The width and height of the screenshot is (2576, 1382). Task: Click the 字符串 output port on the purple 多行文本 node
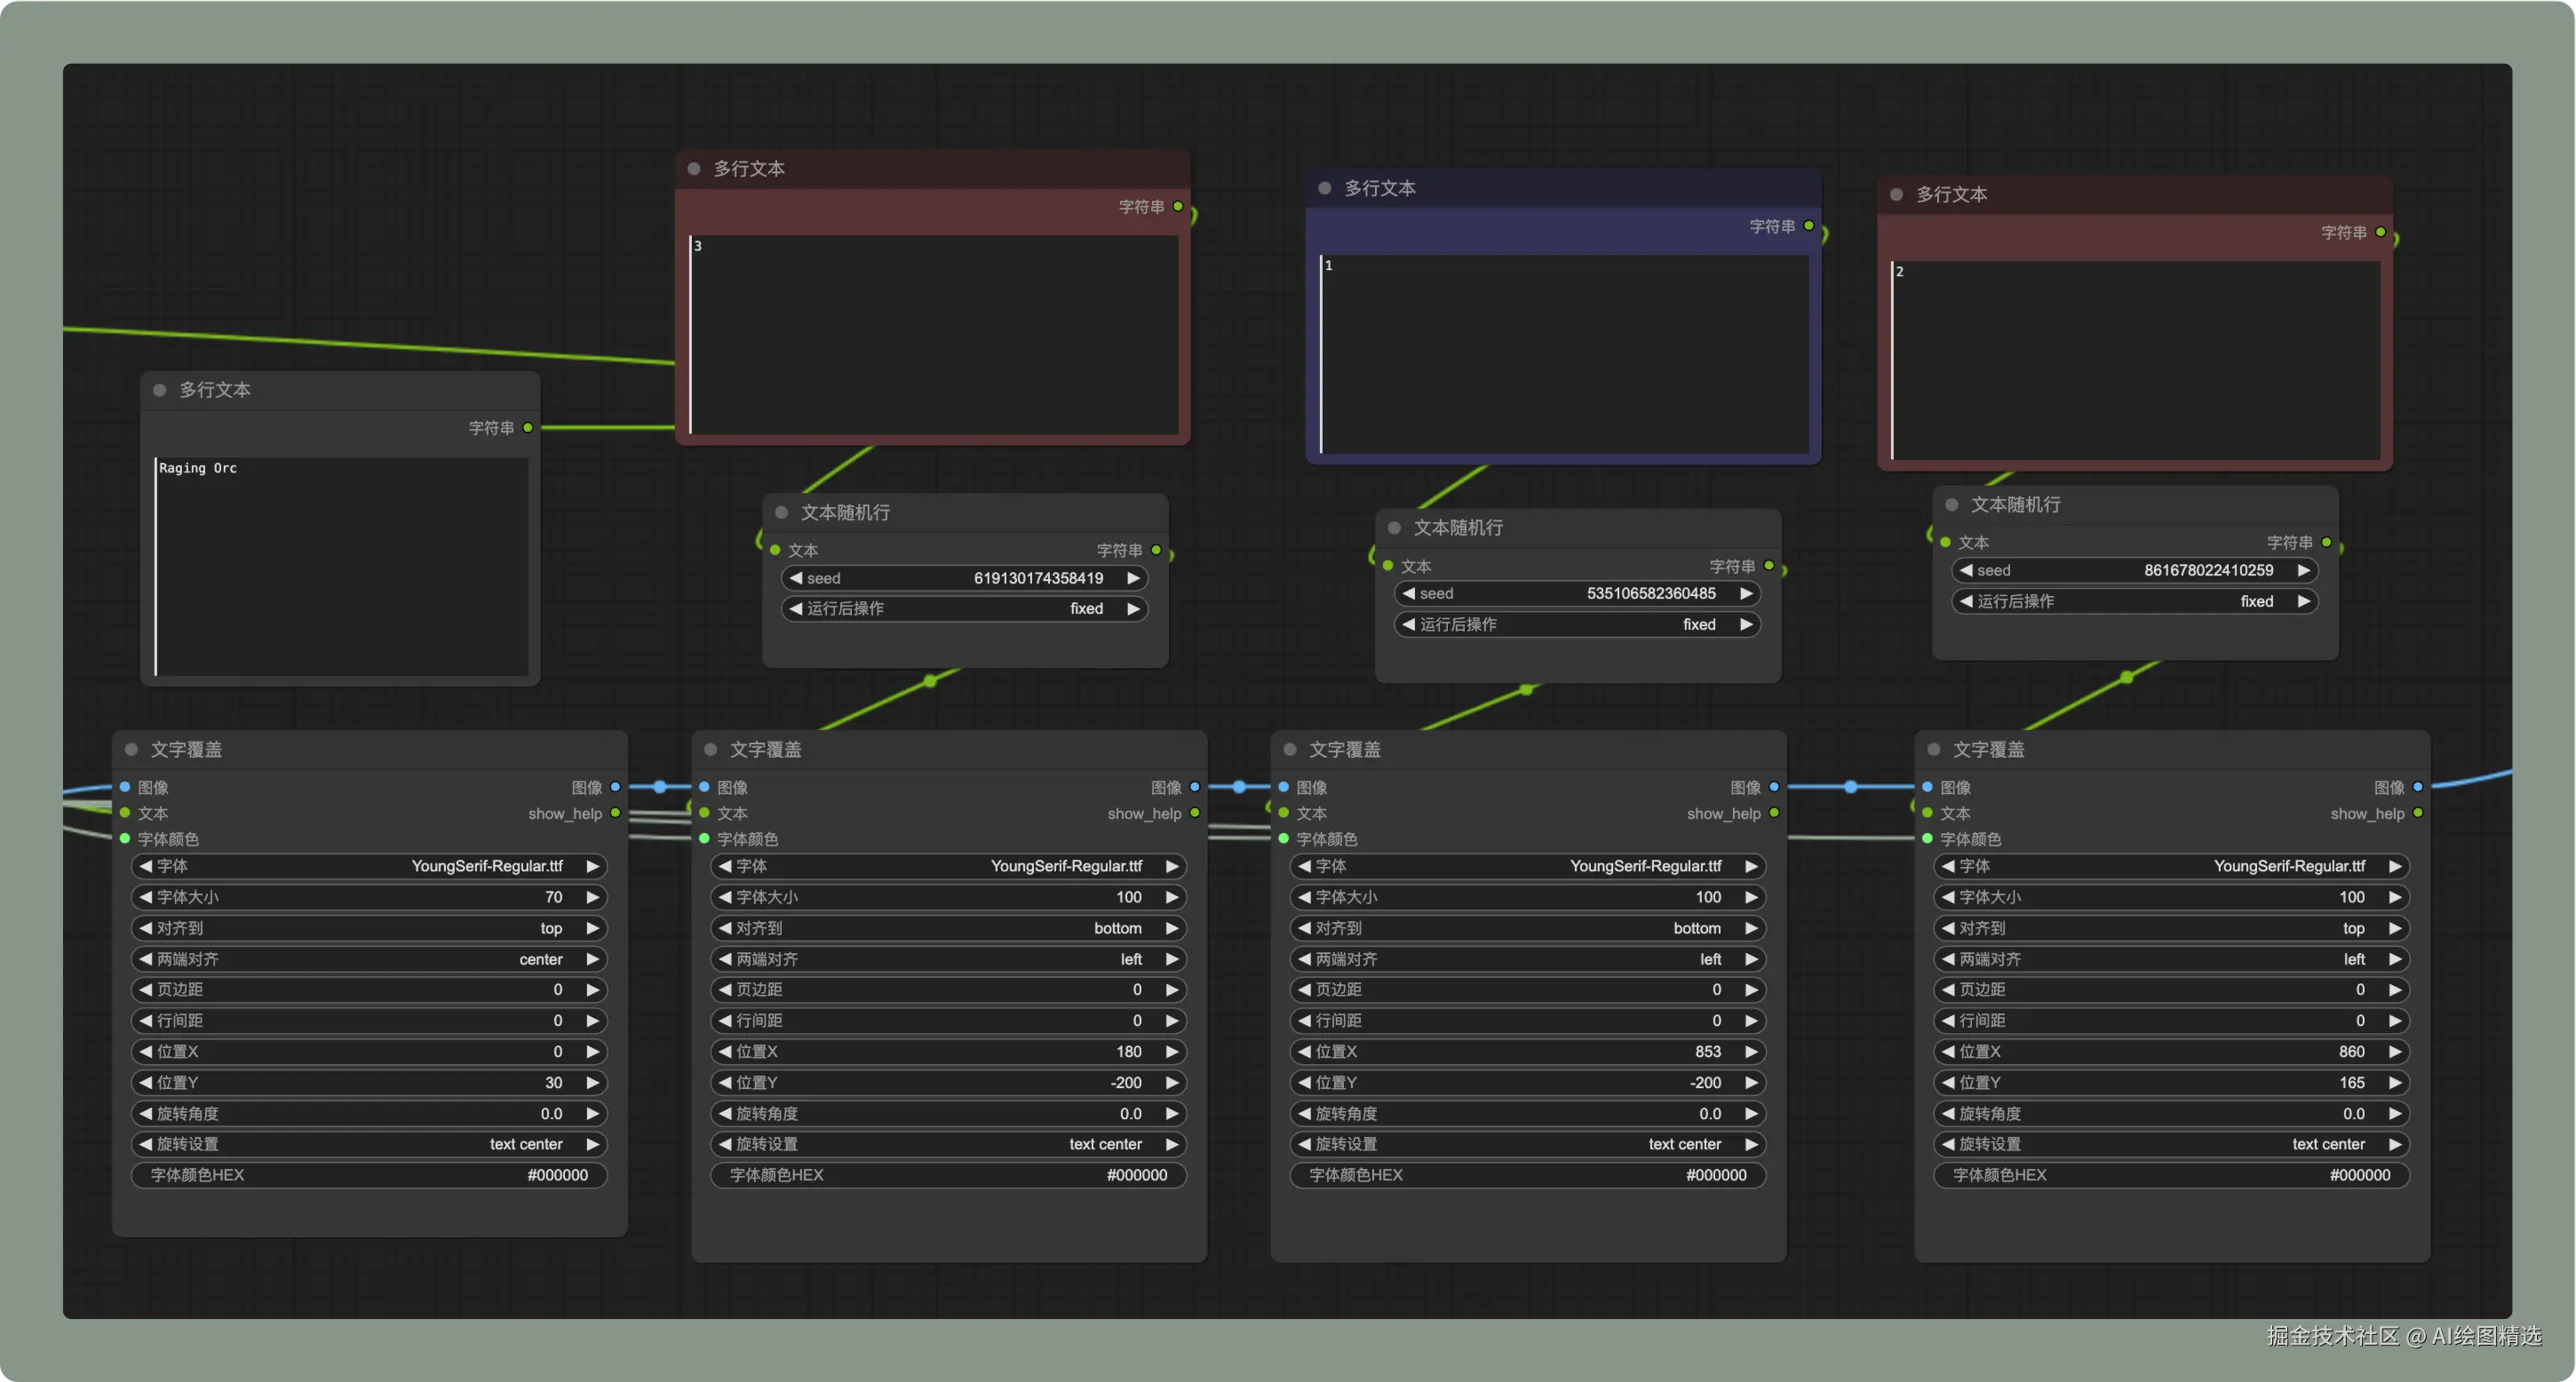(x=1808, y=226)
